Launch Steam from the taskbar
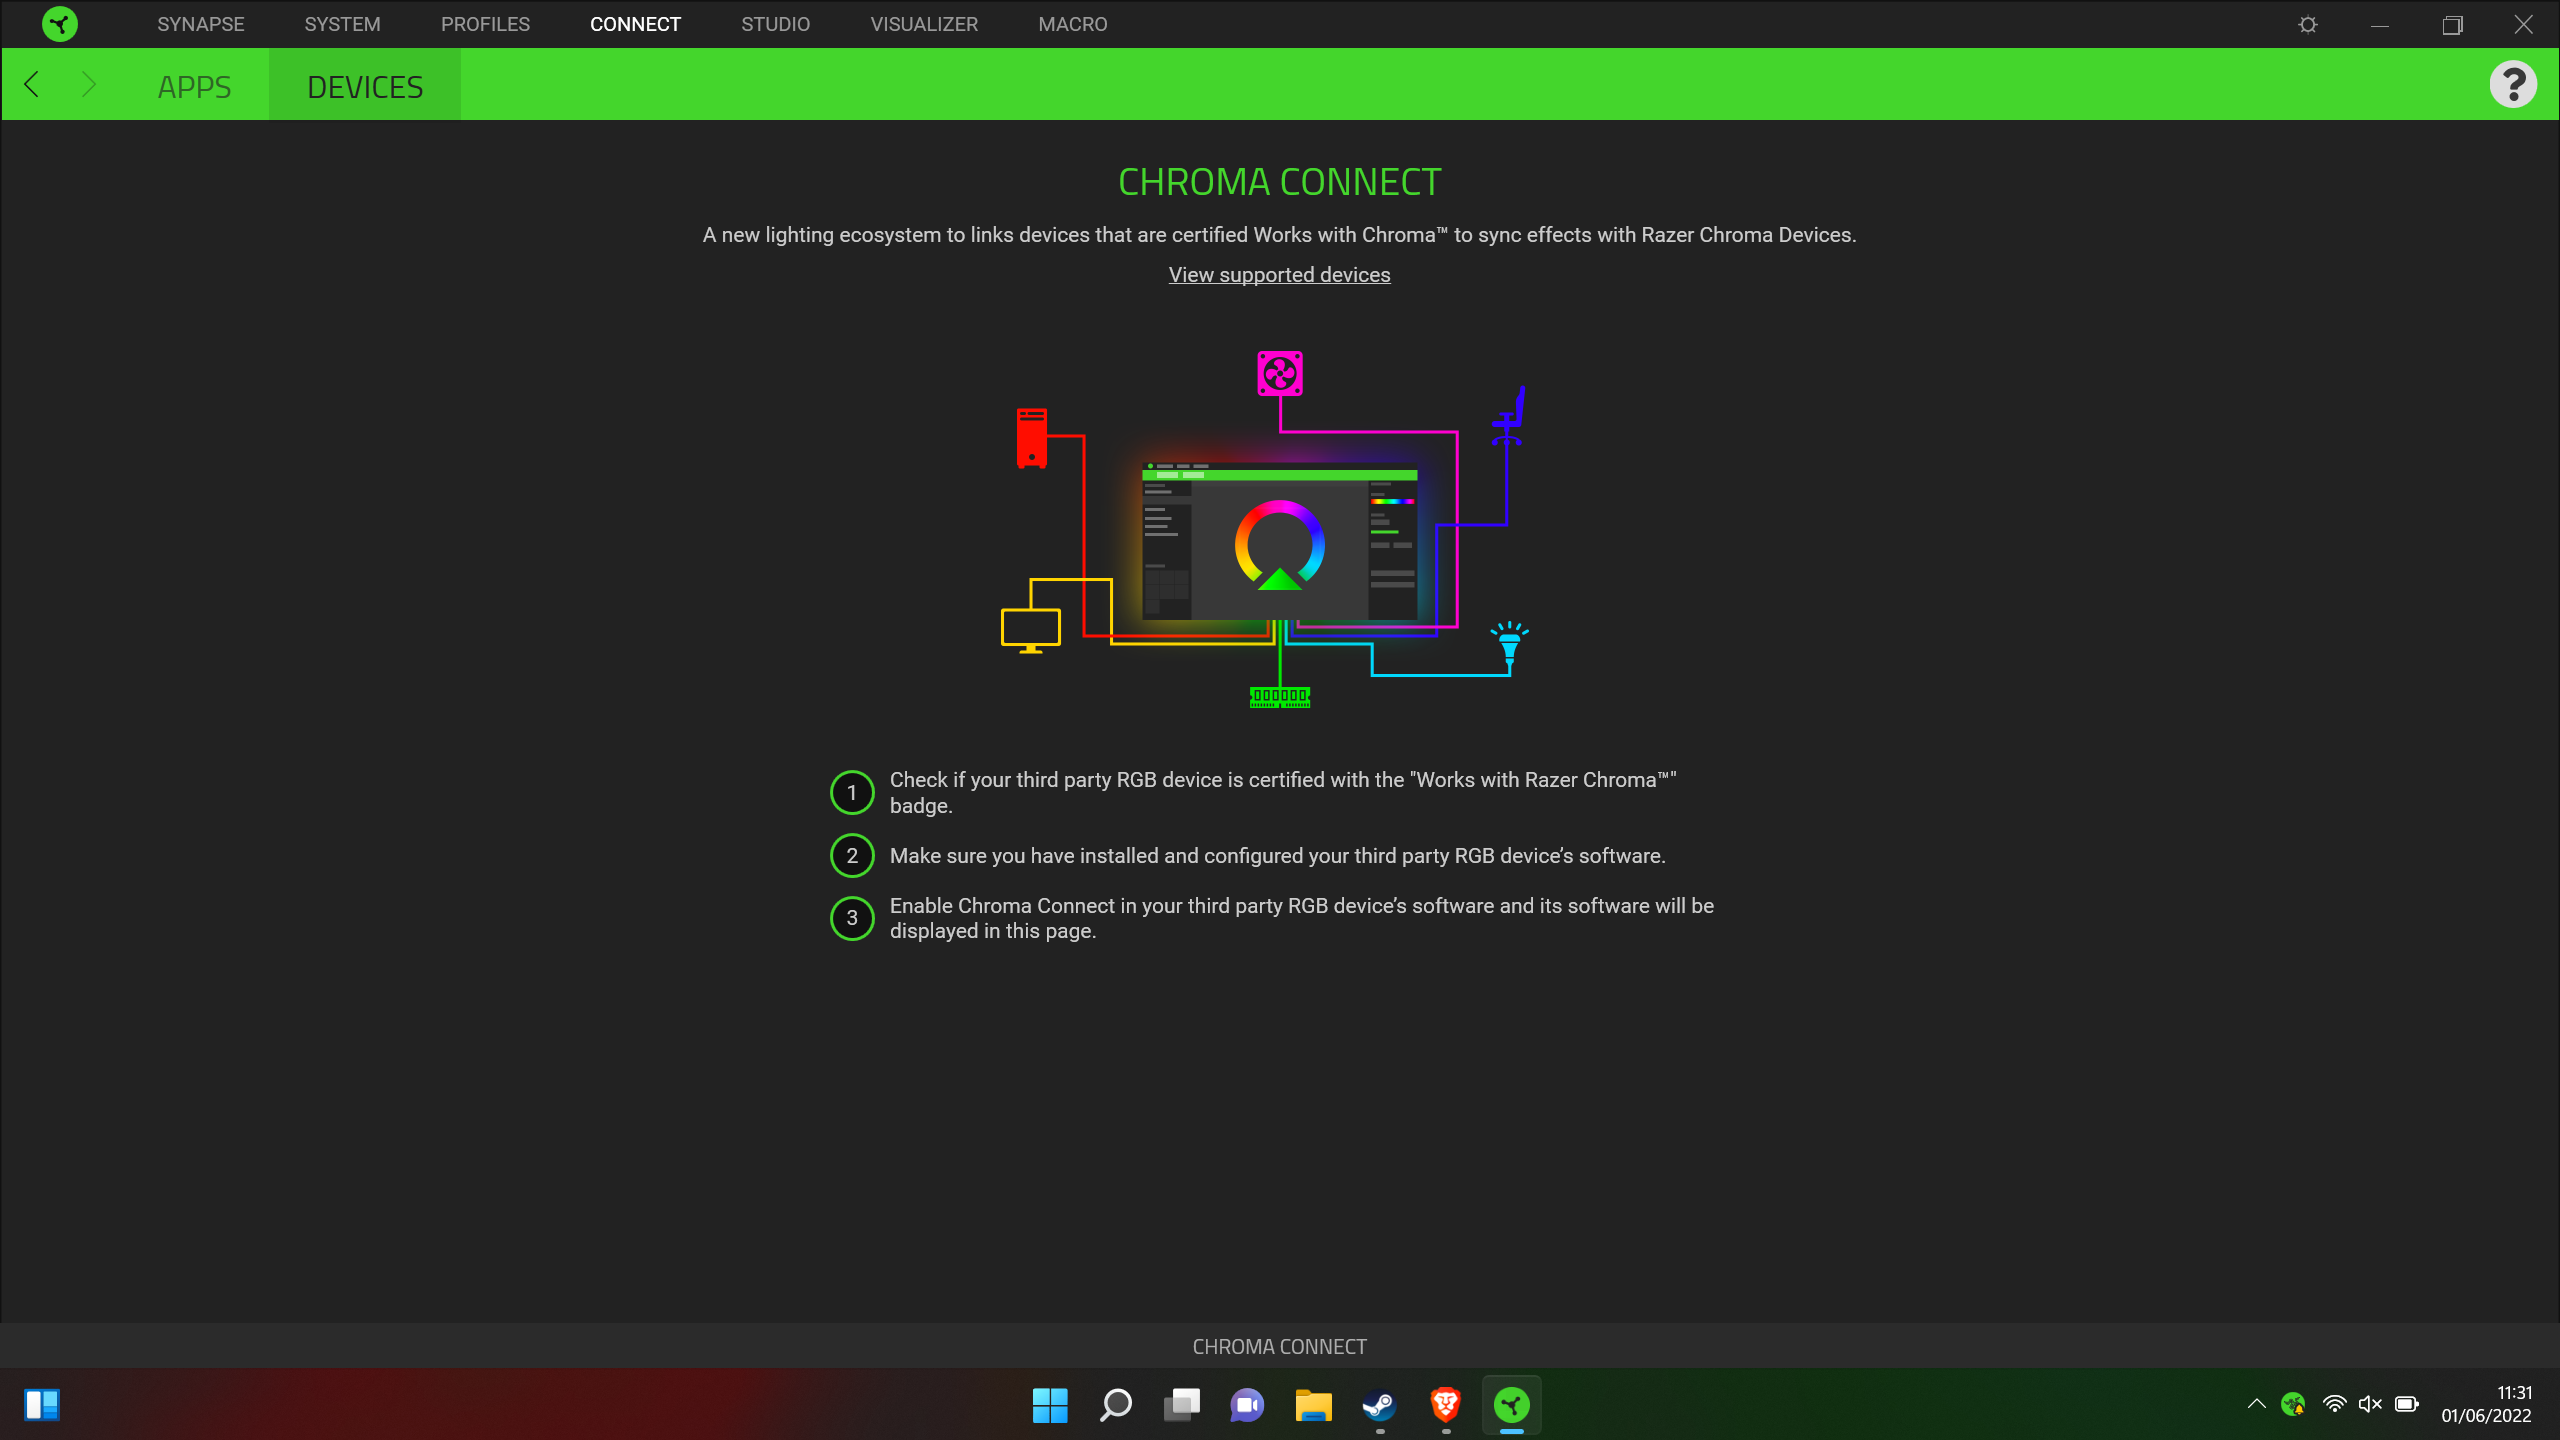The image size is (2560, 1440). click(1379, 1405)
